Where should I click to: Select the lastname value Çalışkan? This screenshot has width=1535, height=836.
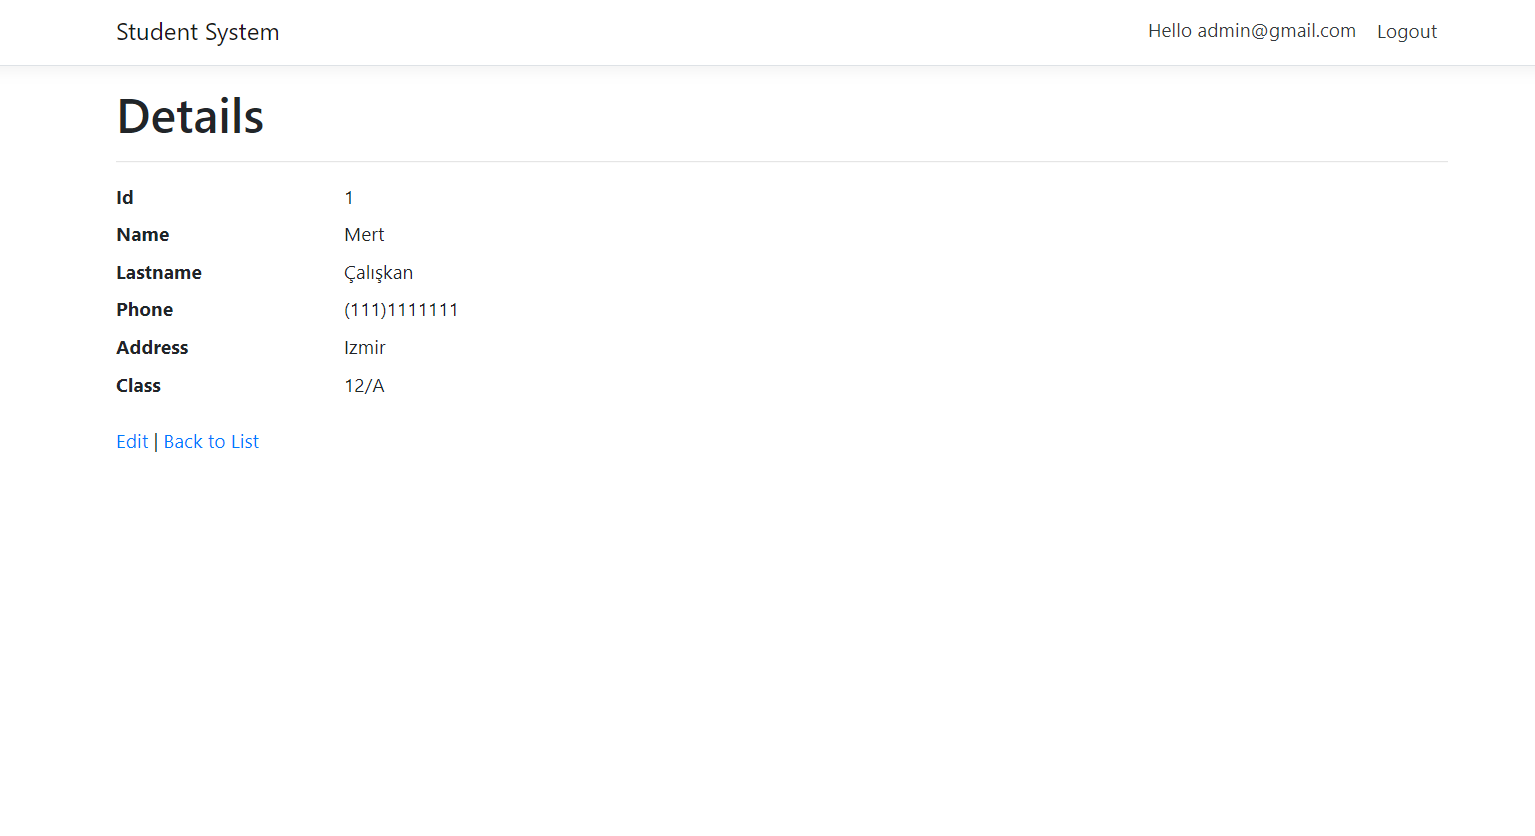tap(379, 273)
